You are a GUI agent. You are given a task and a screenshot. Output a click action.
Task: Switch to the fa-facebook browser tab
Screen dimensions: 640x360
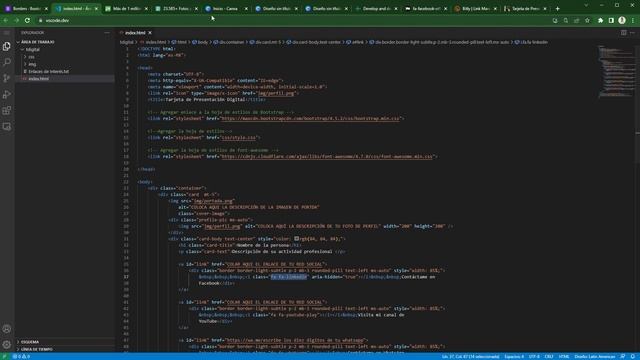coord(426,9)
